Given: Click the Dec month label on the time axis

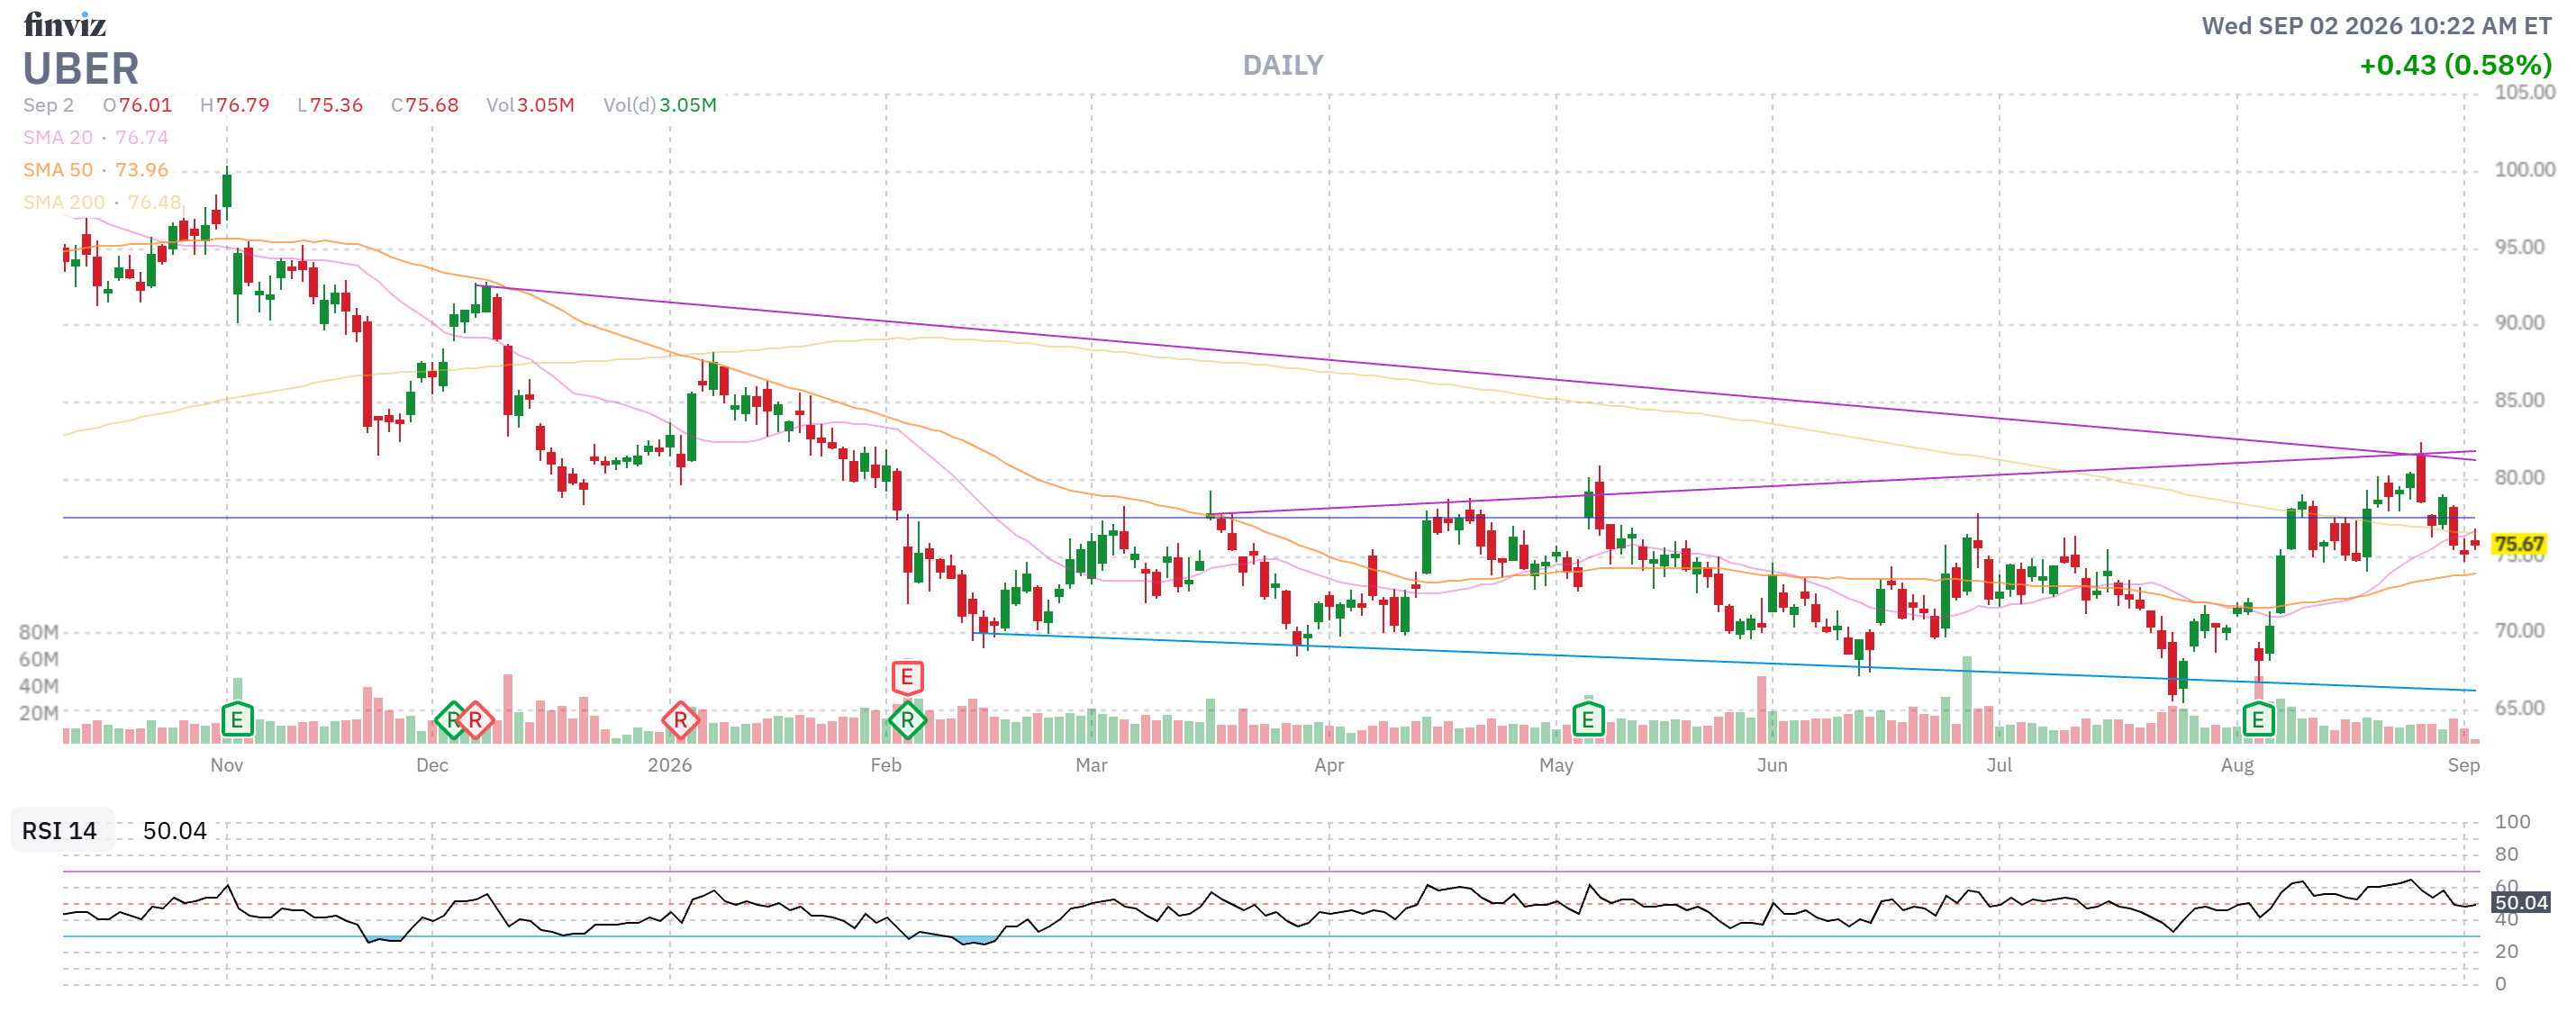Looking at the screenshot, I should [x=432, y=765].
